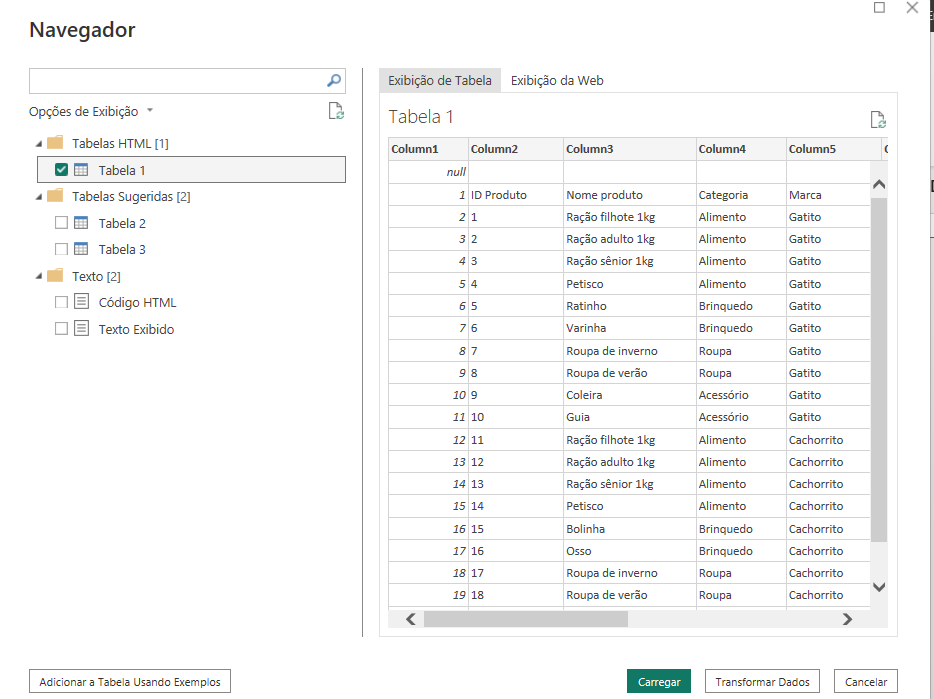Click Adicionar a Tabela Usando Exemplos button
The width and height of the screenshot is (934, 699).
[130, 682]
